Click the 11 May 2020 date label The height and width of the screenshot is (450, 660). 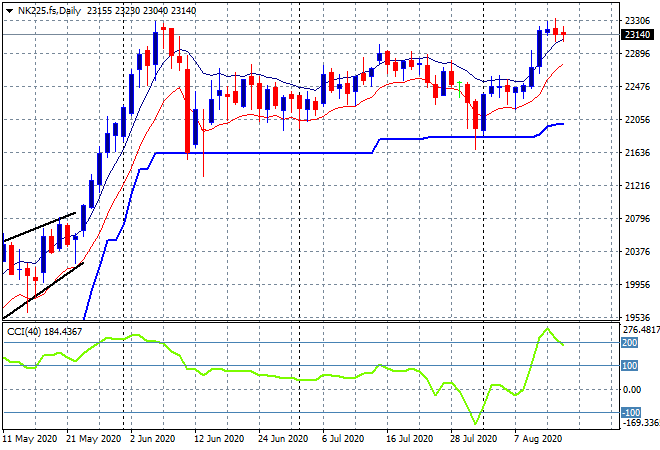coord(30,439)
